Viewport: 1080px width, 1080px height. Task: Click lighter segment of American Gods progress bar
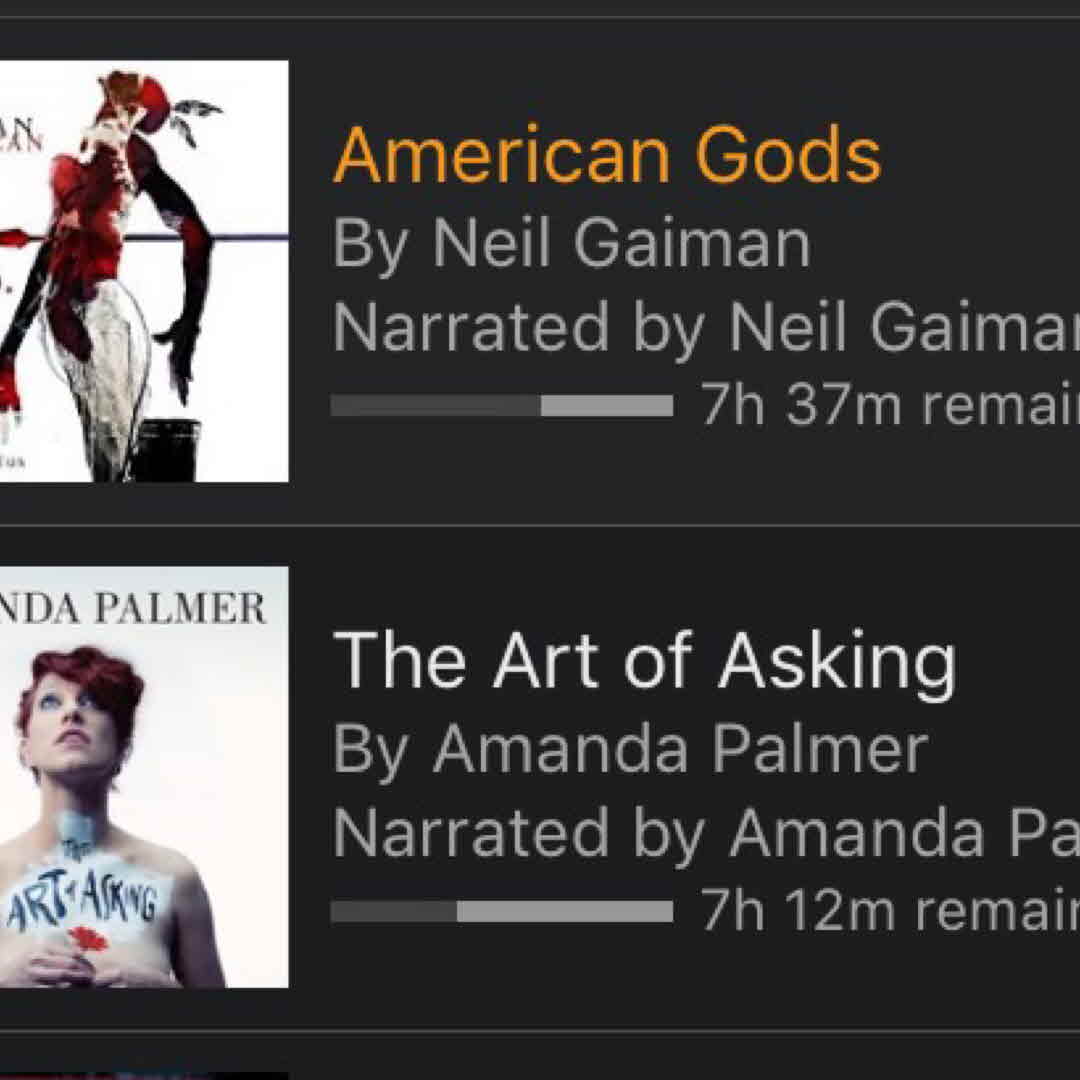click(x=606, y=405)
